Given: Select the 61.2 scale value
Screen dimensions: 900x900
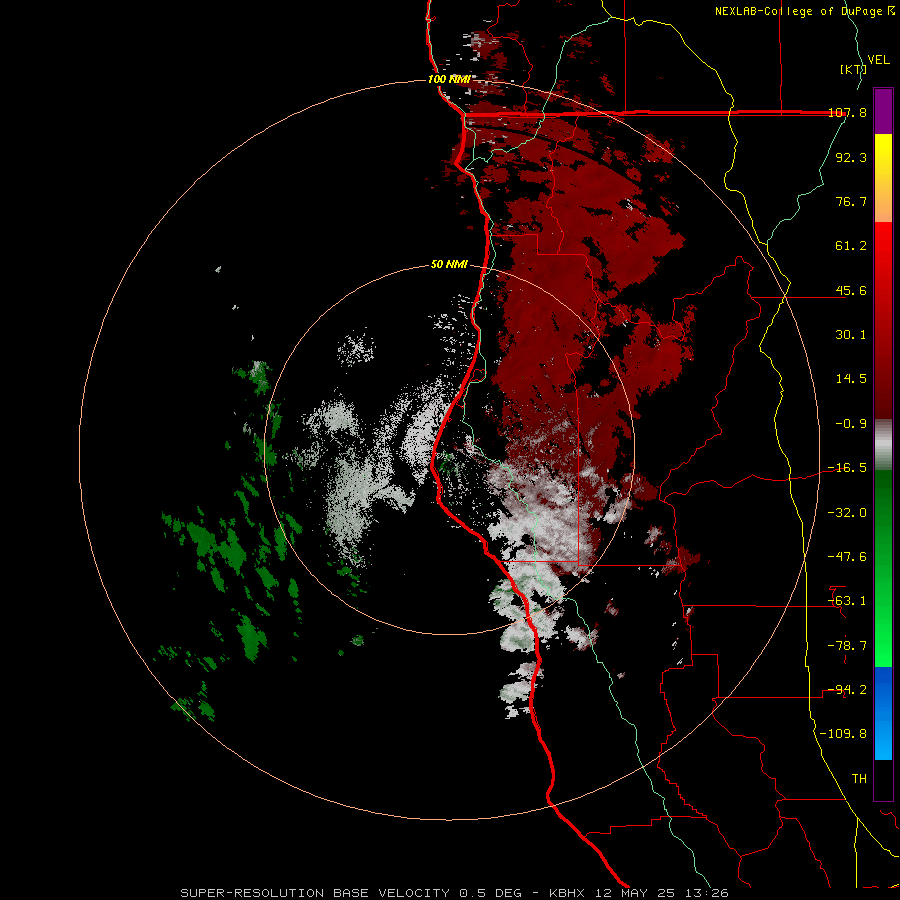Looking at the screenshot, I should pos(851,246).
